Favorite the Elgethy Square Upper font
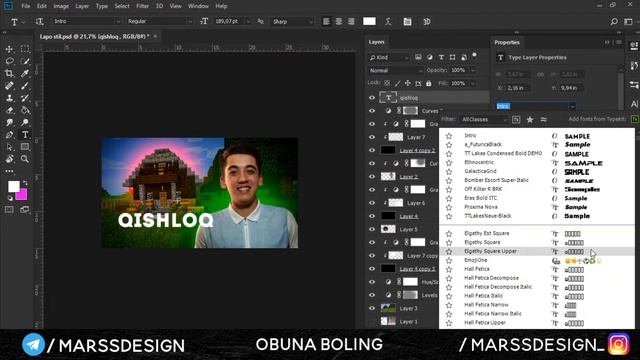This screenshot has height=360, width=640. click(449, 251)
